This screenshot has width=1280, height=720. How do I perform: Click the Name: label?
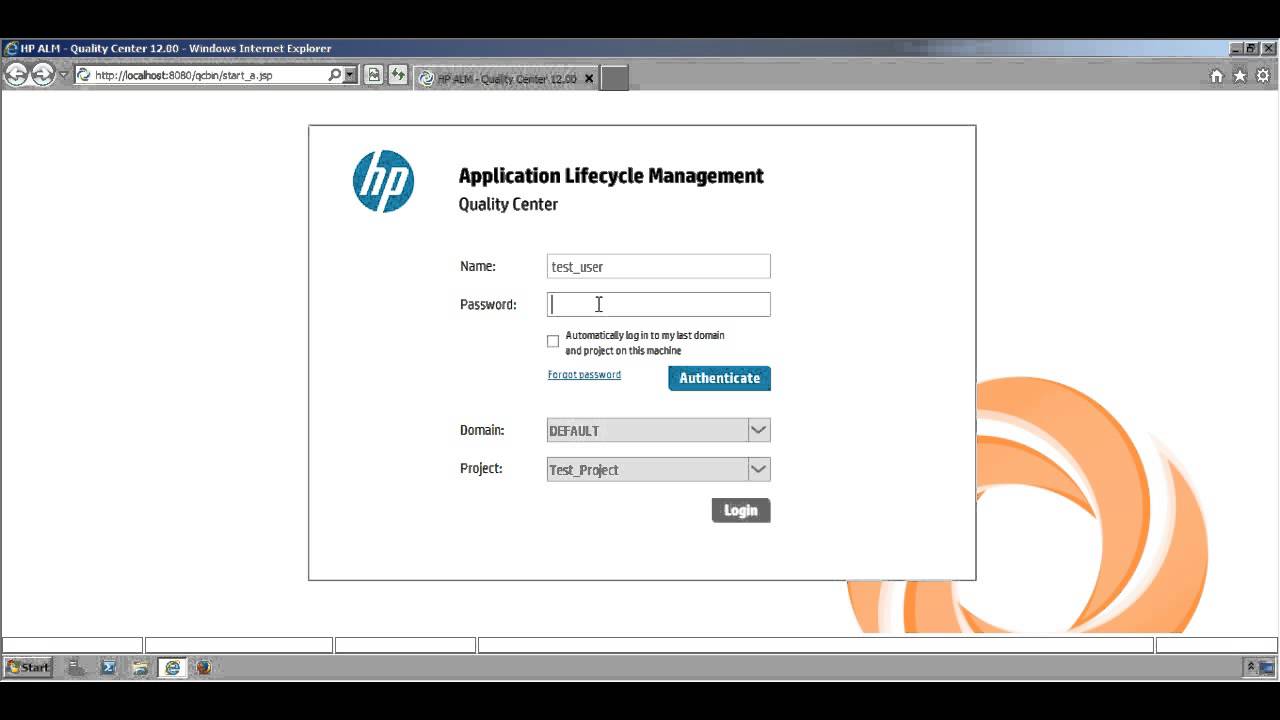(478, 266)
